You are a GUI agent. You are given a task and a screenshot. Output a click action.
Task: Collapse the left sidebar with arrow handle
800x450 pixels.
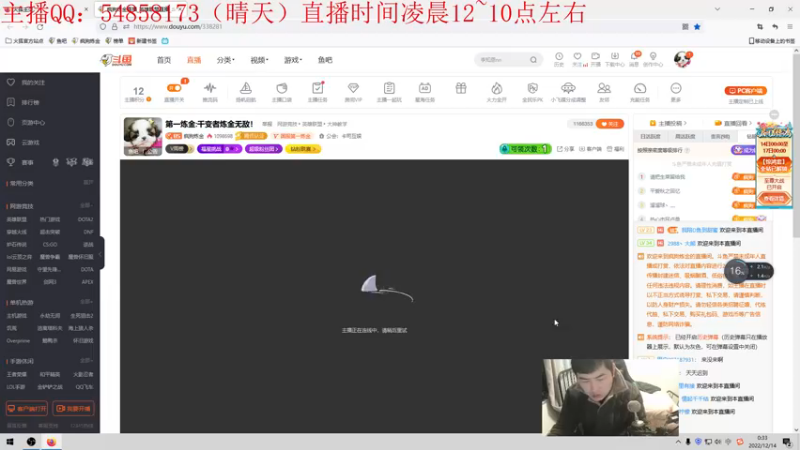click(x=102, y=253)
